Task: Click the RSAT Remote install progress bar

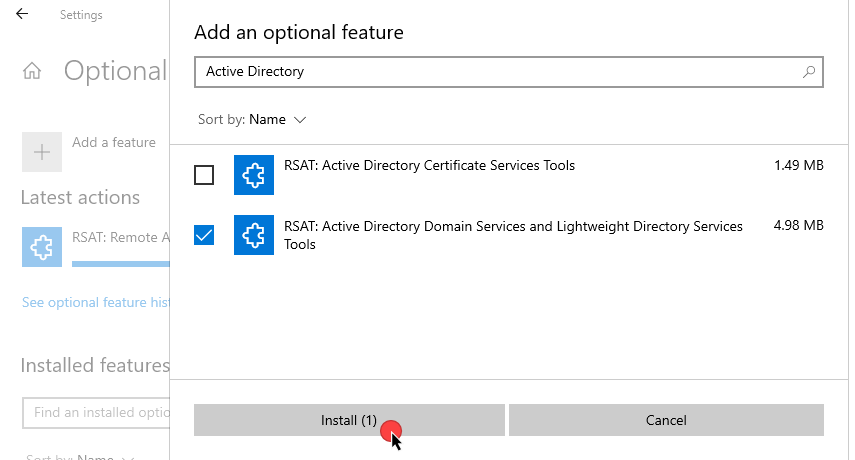Action: (120, 265)
